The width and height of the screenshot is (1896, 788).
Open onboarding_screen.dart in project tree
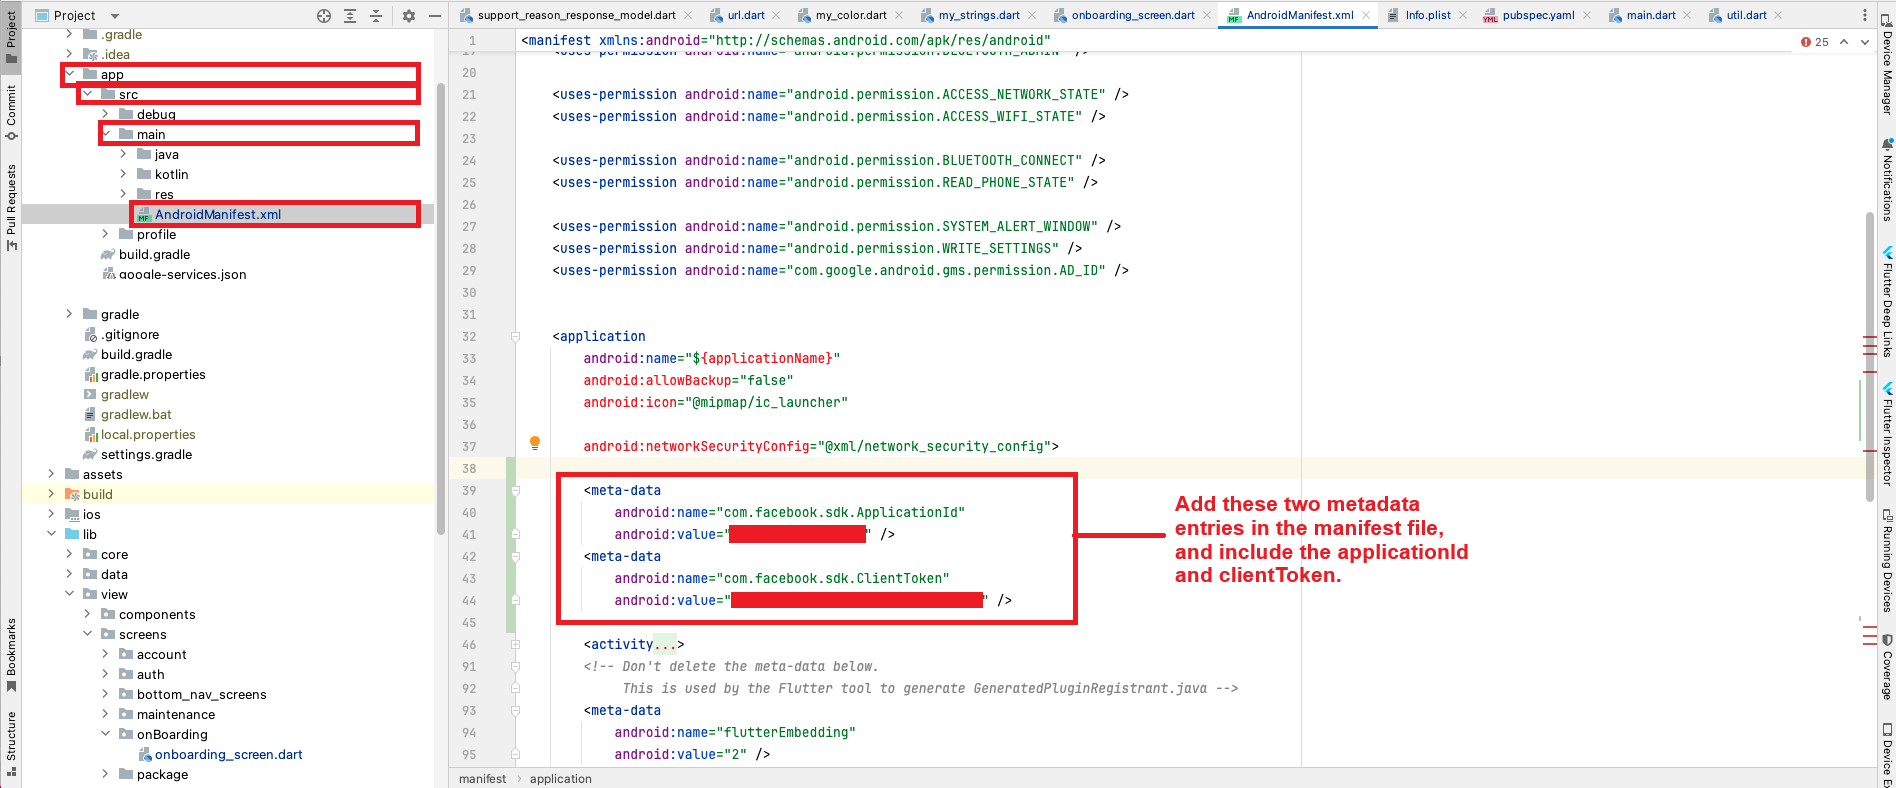(x=228, y=755)
